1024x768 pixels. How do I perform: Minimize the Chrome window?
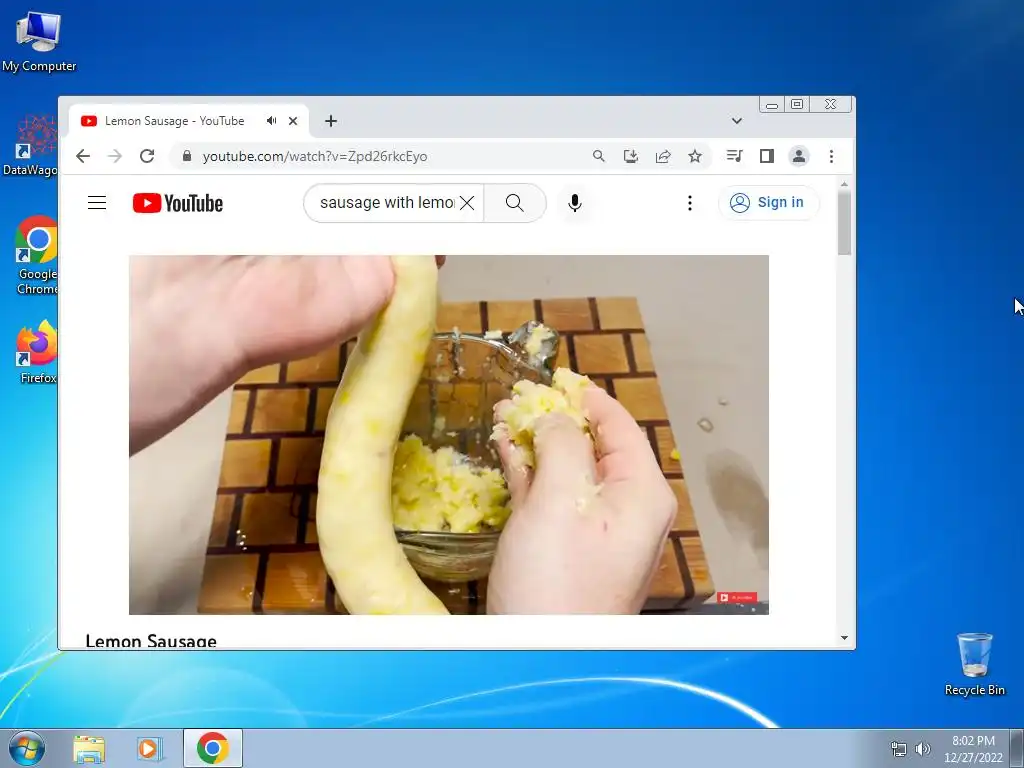pyautogui.click(x=772, y=104)
